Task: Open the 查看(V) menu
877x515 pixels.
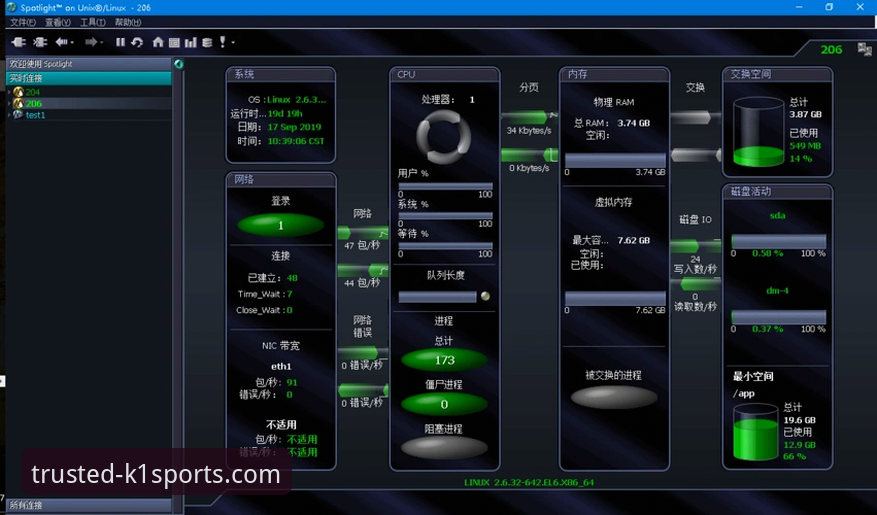Action: click(x=58, y=22)
